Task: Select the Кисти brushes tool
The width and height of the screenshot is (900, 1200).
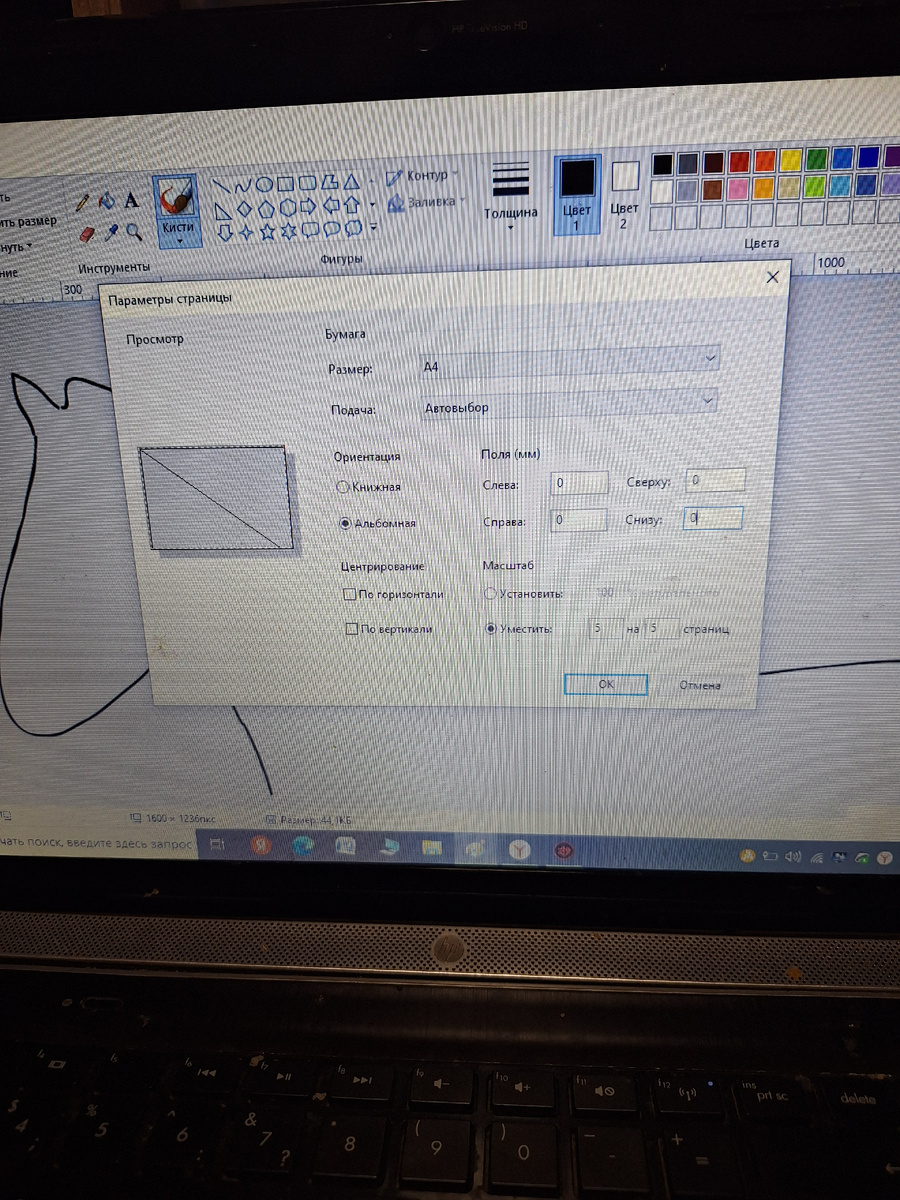Action: tap(178, 211)
